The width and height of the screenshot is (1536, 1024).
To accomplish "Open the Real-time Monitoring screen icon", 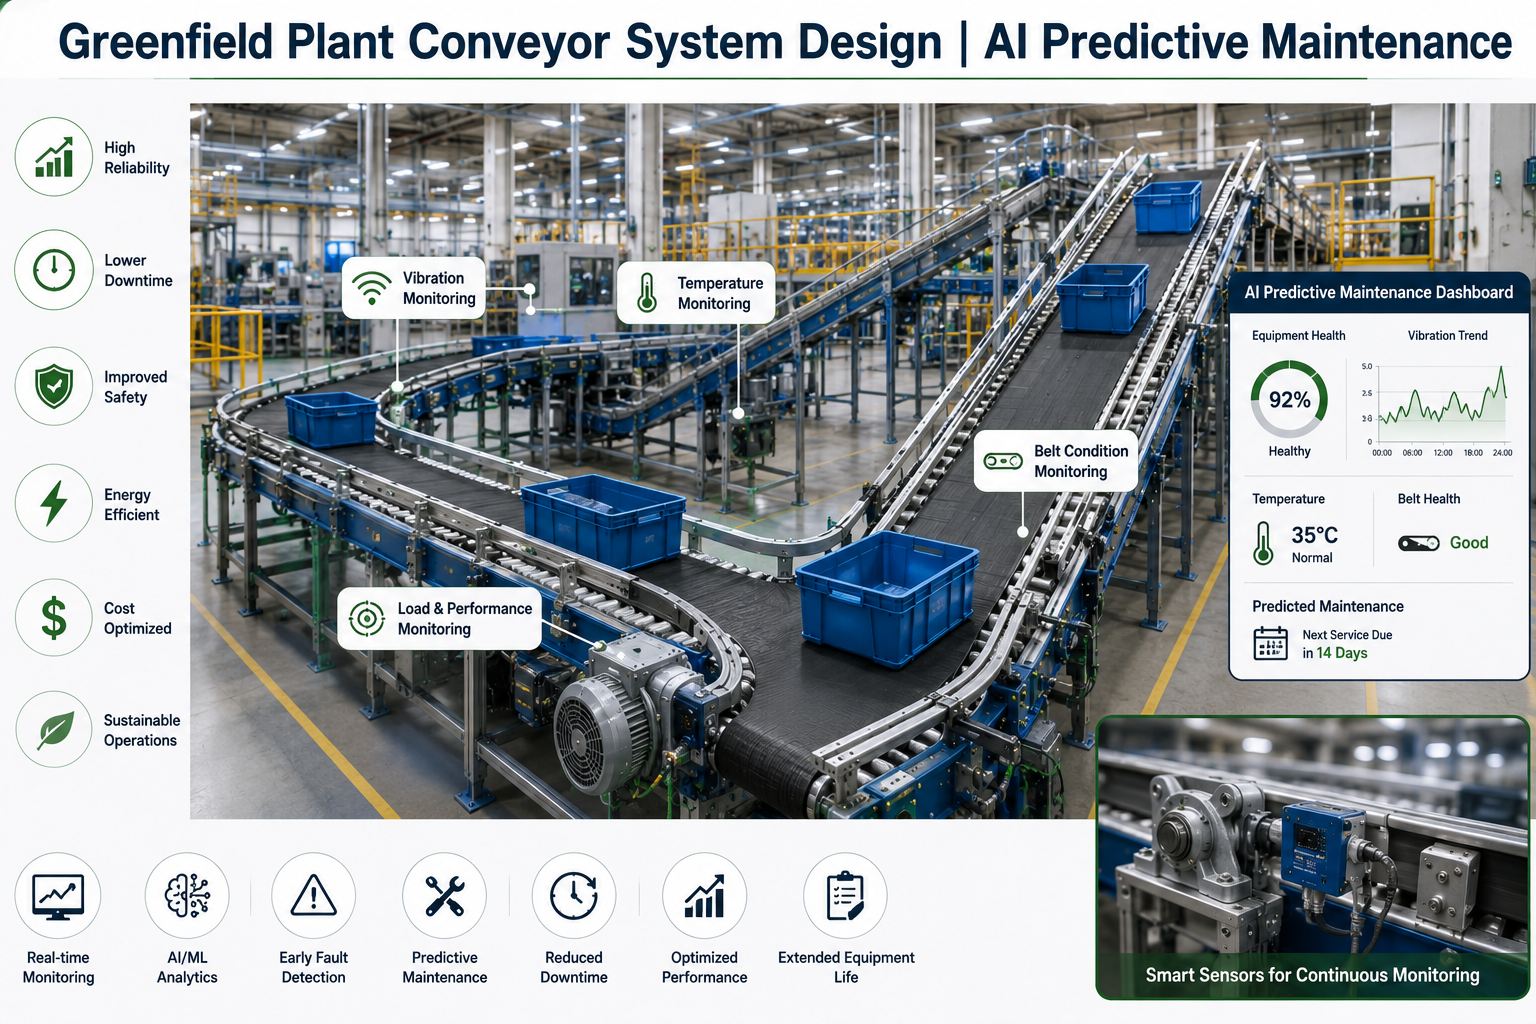I will click(x=58, y=895).
